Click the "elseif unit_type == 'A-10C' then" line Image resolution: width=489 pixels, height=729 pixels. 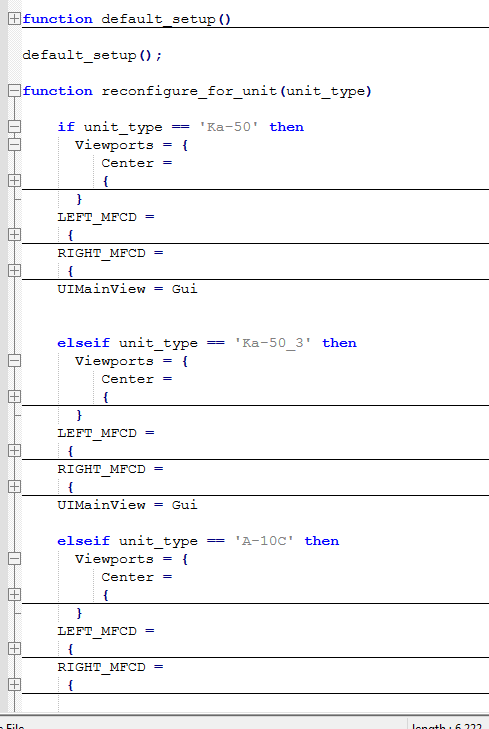click(x=198, y=541)
